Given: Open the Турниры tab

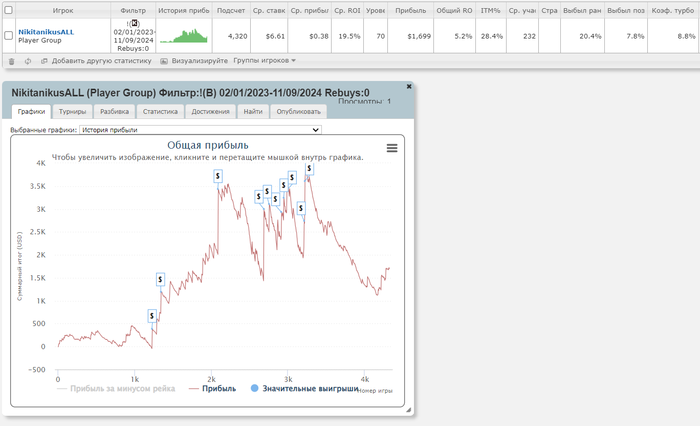Looking at the screenshot, I should tap(72, 112).
